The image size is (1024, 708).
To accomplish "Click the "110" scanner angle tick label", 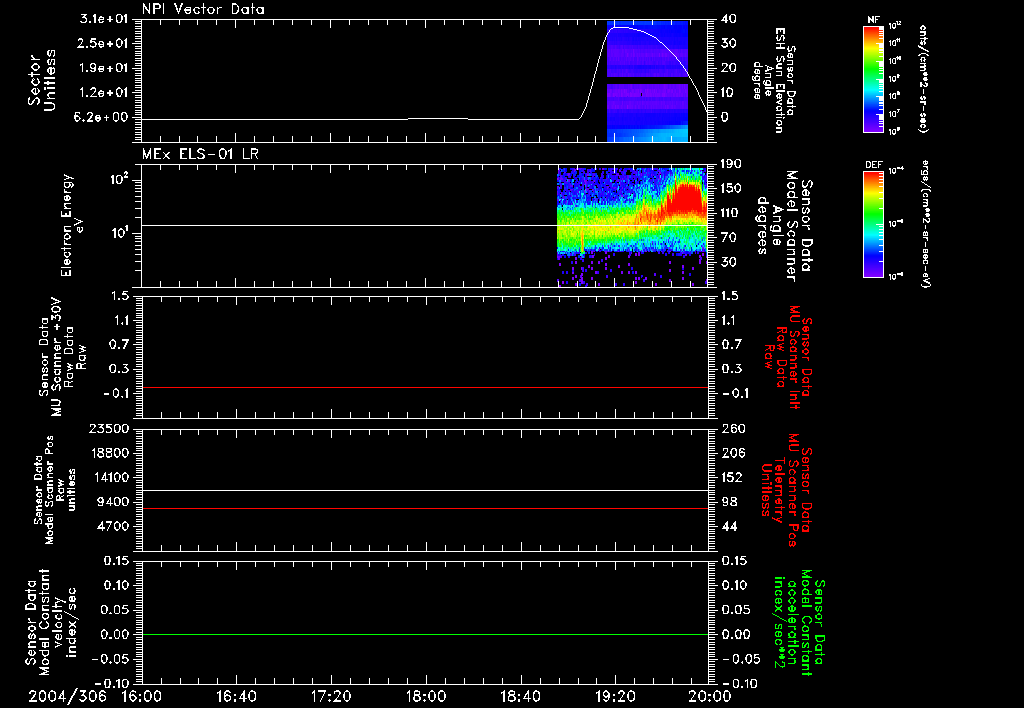I will [731, 213].
